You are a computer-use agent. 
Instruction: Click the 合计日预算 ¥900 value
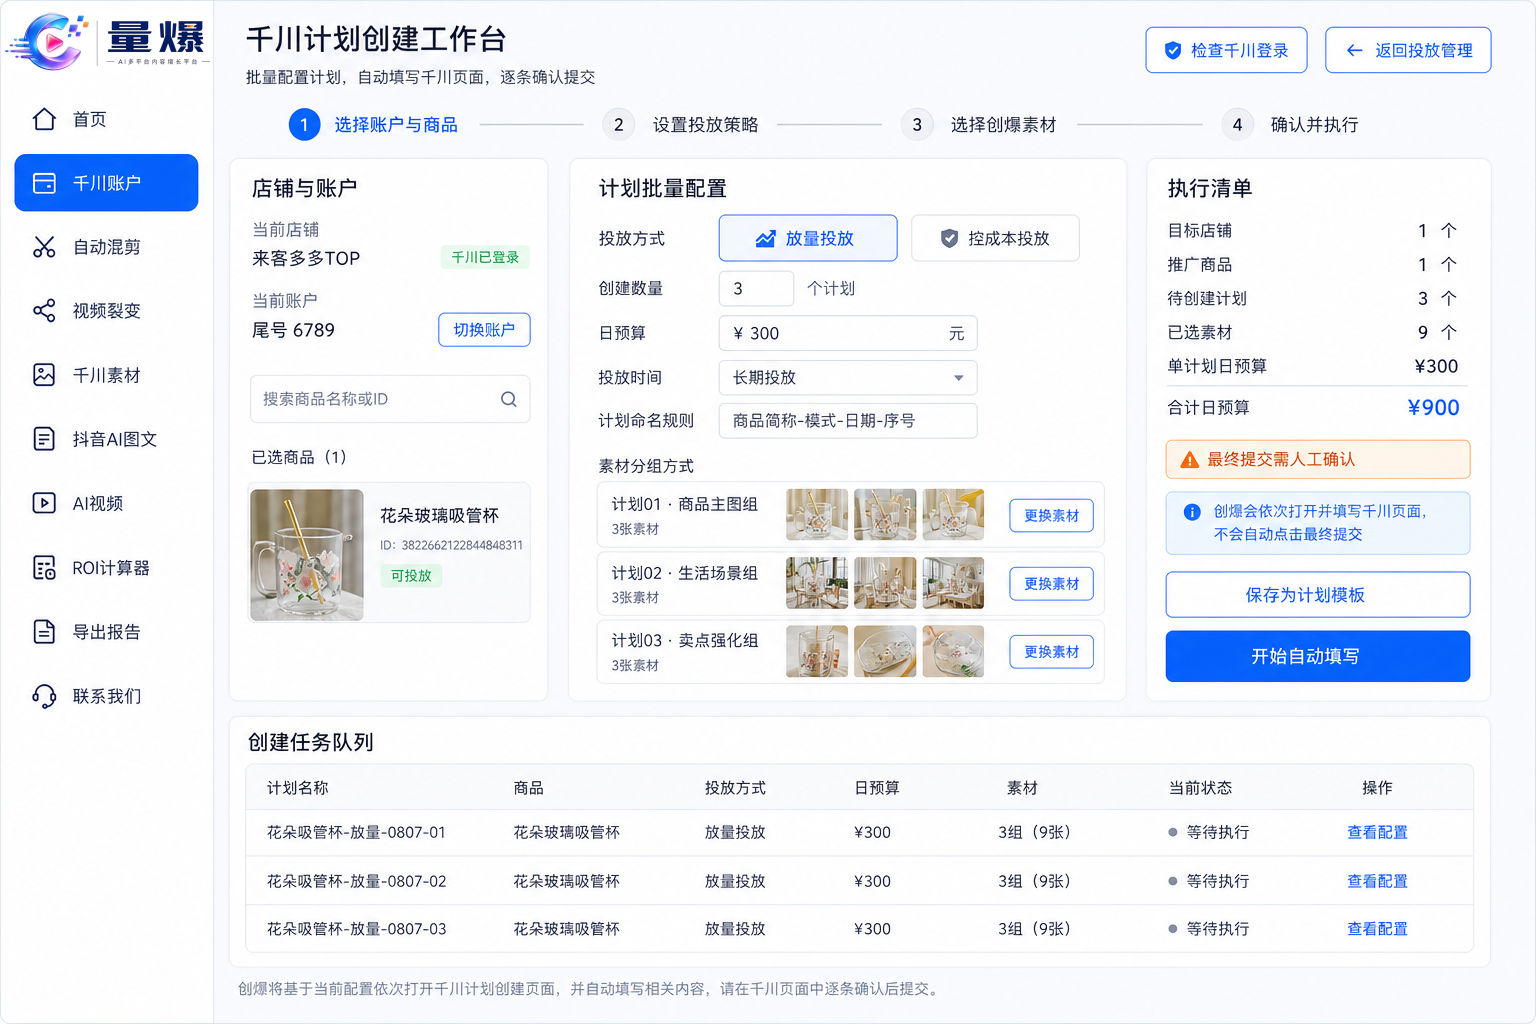click(1433, 408)
